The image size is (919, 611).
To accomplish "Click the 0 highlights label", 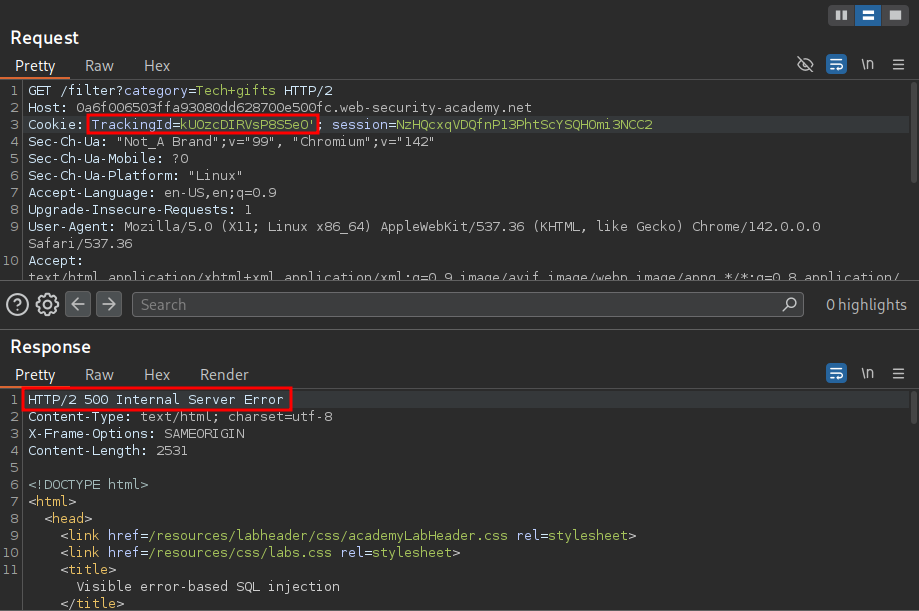I will click(866, 305).
